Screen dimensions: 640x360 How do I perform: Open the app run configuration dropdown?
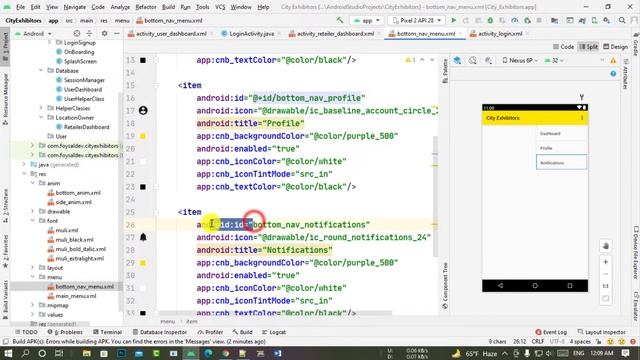point(367,20)
